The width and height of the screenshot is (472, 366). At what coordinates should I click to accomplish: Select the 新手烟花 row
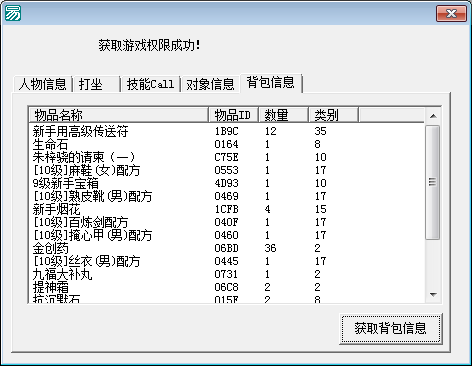point(227,209)
